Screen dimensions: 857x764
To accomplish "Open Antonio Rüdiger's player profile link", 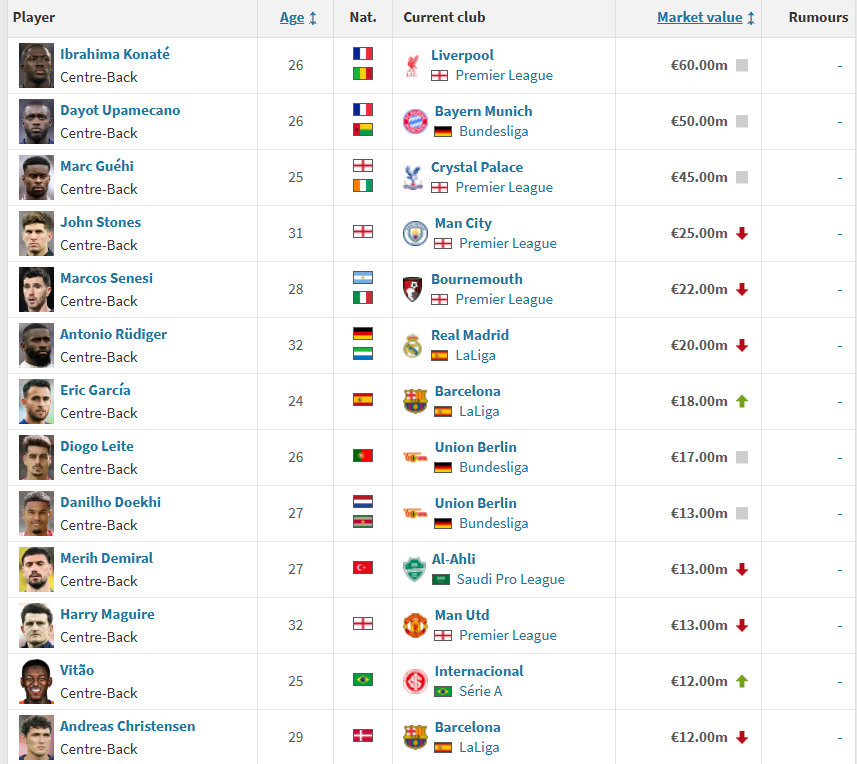I will (113, 335).
